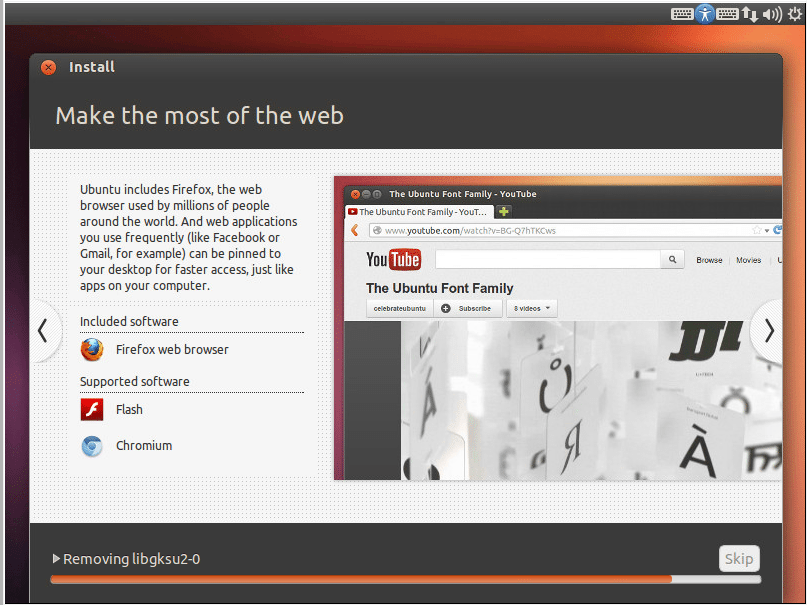This screenshot has width=807, height=605.
Task: Click the font video frame in the screenshot
Action: point(591,400)
